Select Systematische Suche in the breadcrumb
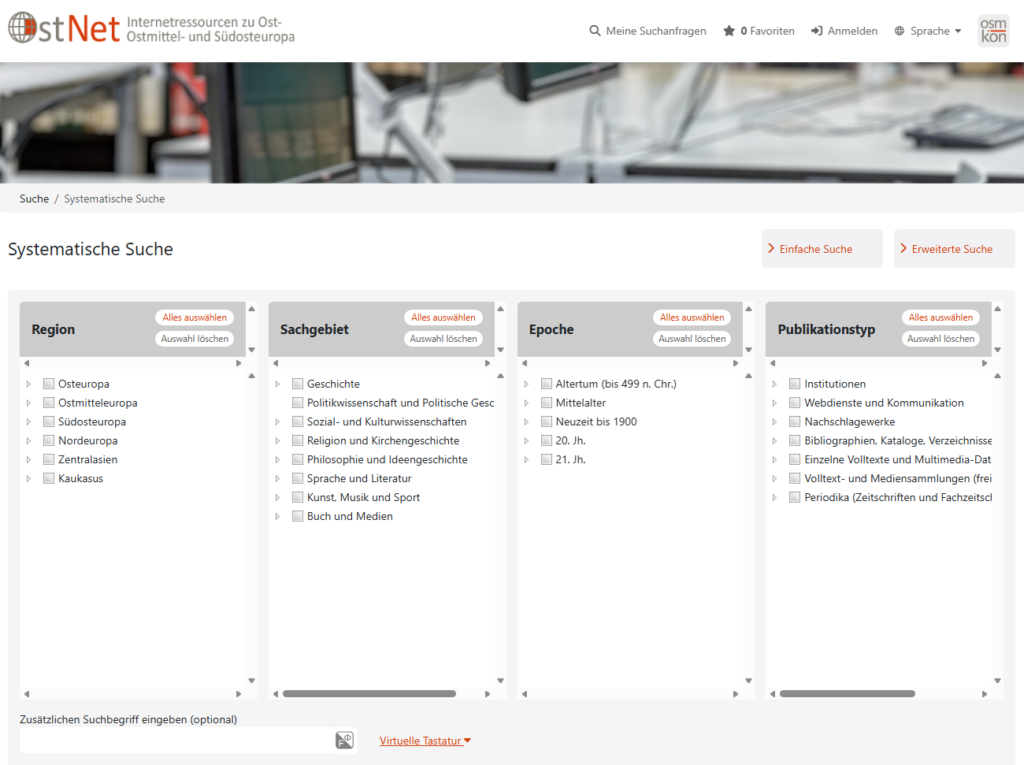The width and height of the screenshot is (1024, 765). coord(116,199)
